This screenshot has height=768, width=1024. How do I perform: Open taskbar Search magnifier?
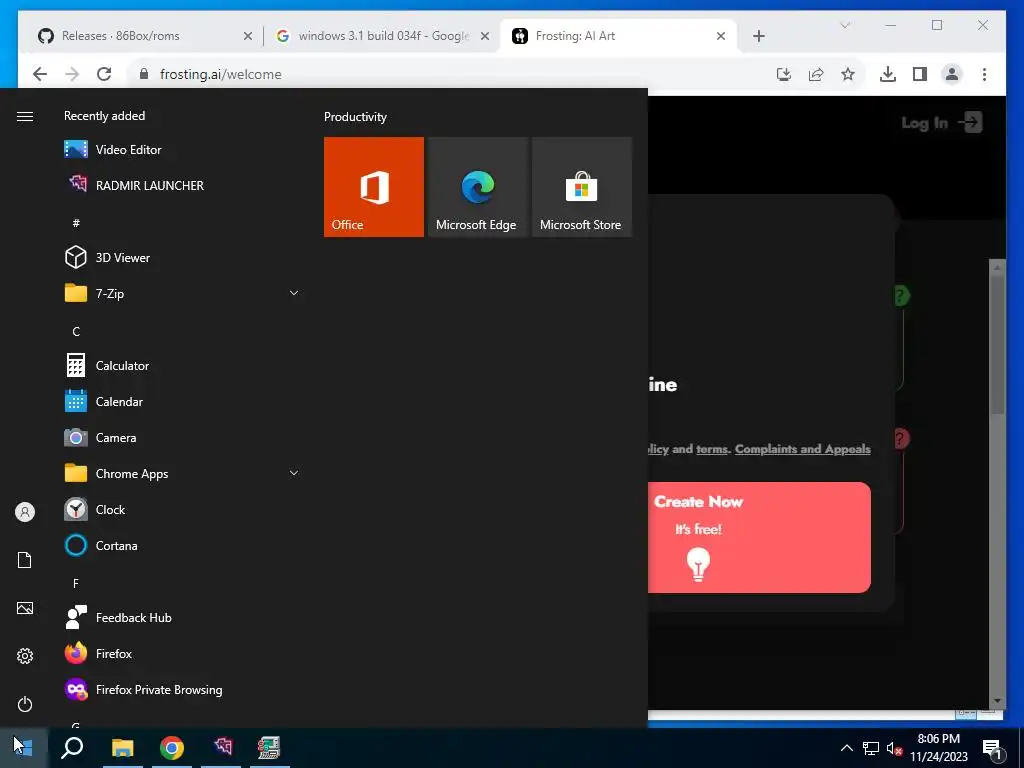[72, 747]
